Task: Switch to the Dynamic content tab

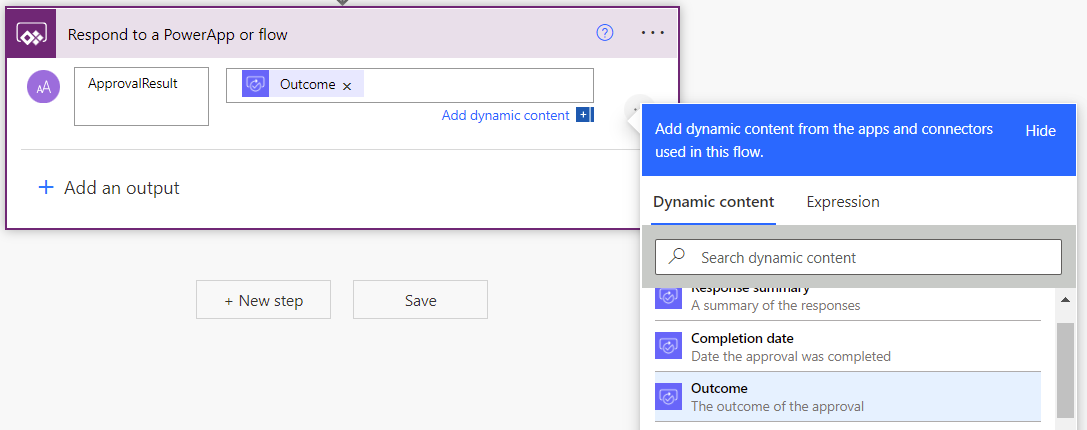Action: click(x=713, y=202)
